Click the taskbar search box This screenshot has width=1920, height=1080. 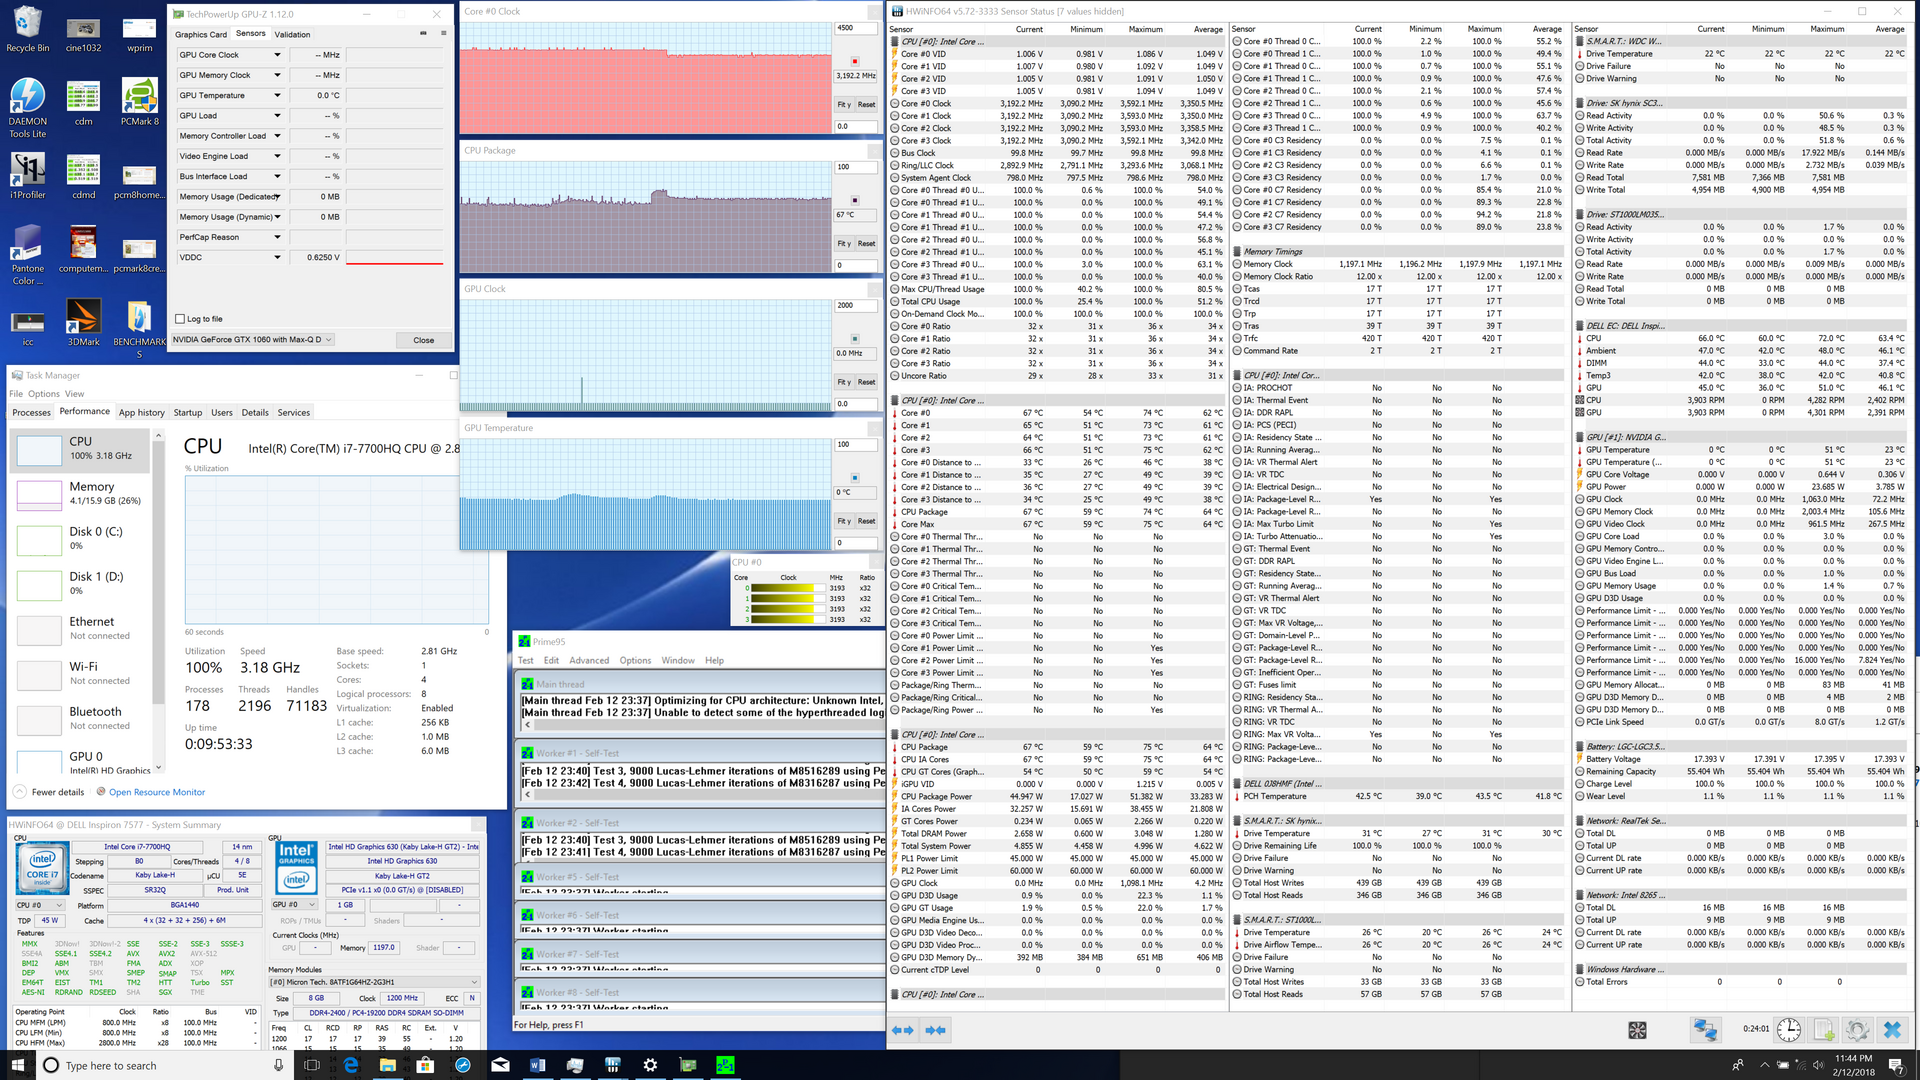coord(165,1065)
